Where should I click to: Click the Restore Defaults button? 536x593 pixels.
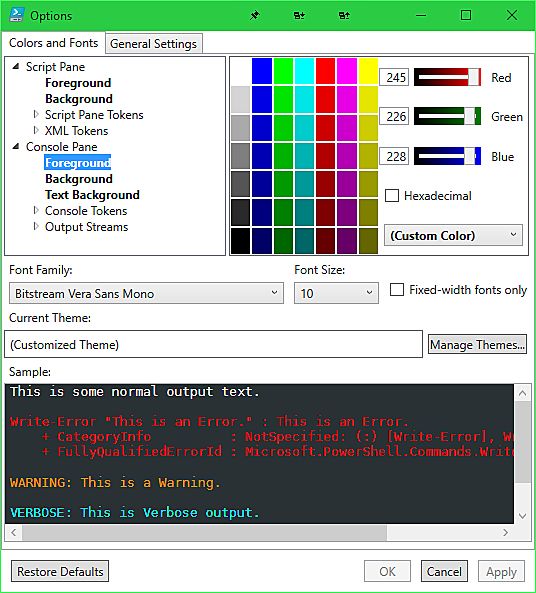pyautogui.click(x=60, y=571)
